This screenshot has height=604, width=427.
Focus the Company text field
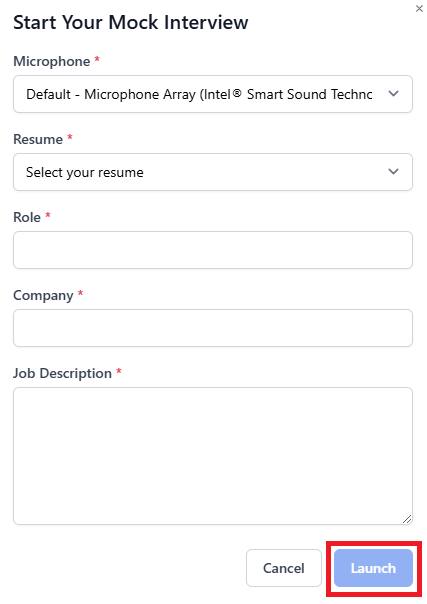213,328
